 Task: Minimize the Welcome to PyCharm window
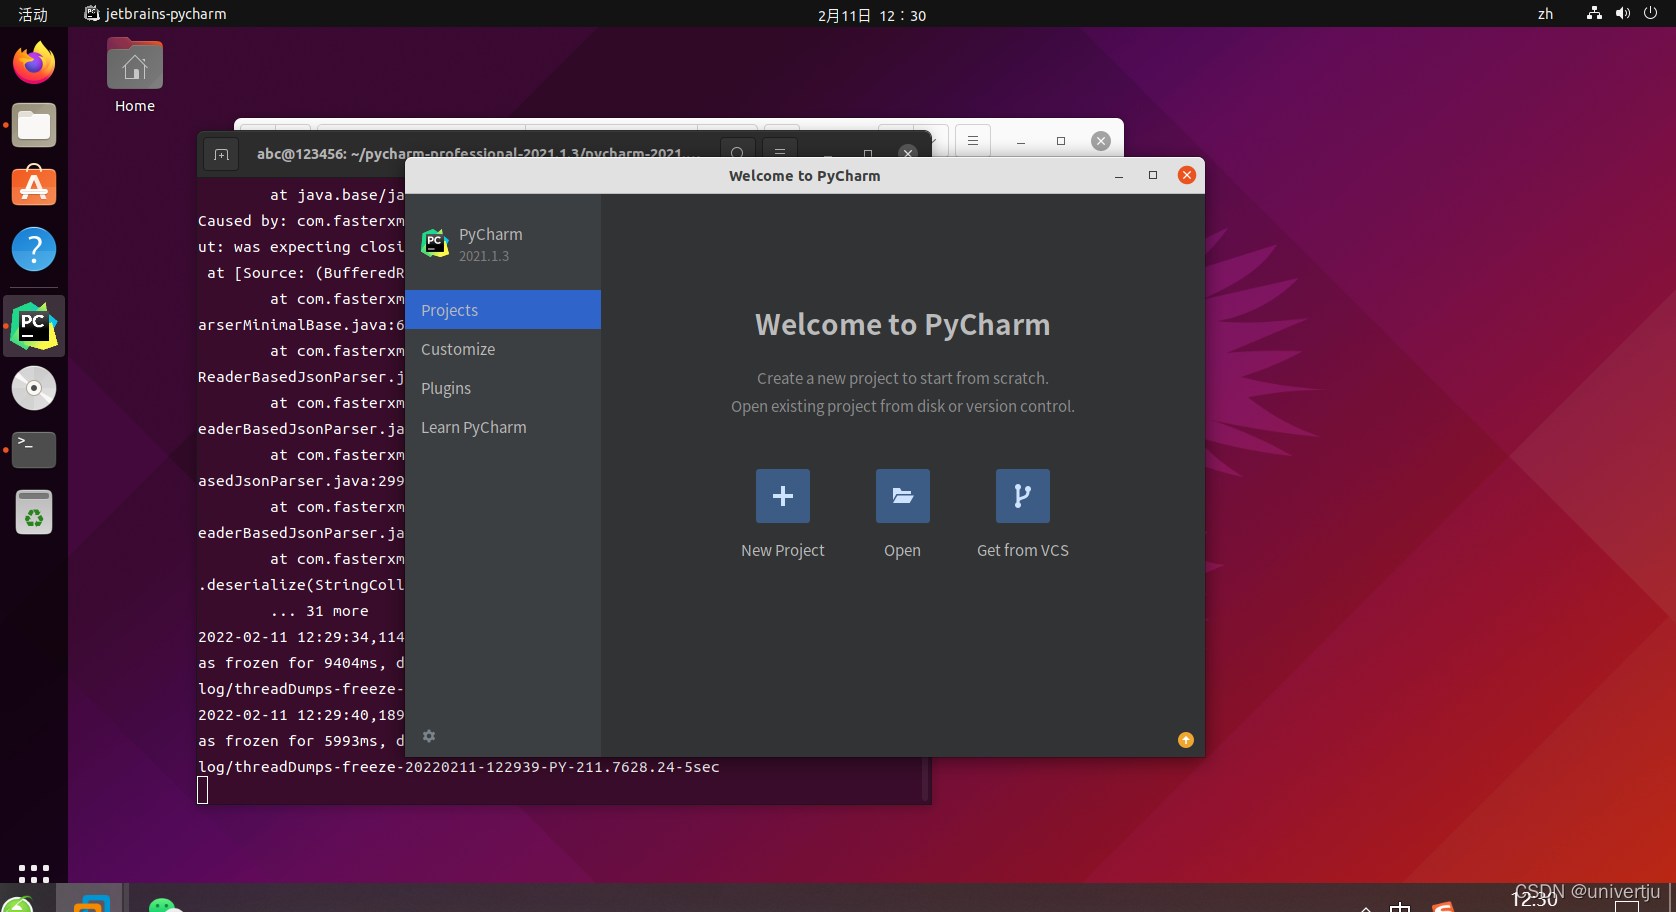[1119, 175]
